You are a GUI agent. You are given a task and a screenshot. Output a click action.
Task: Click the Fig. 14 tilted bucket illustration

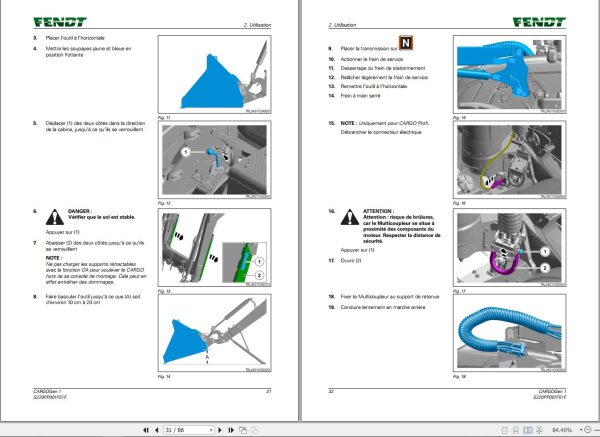(214, 333)
